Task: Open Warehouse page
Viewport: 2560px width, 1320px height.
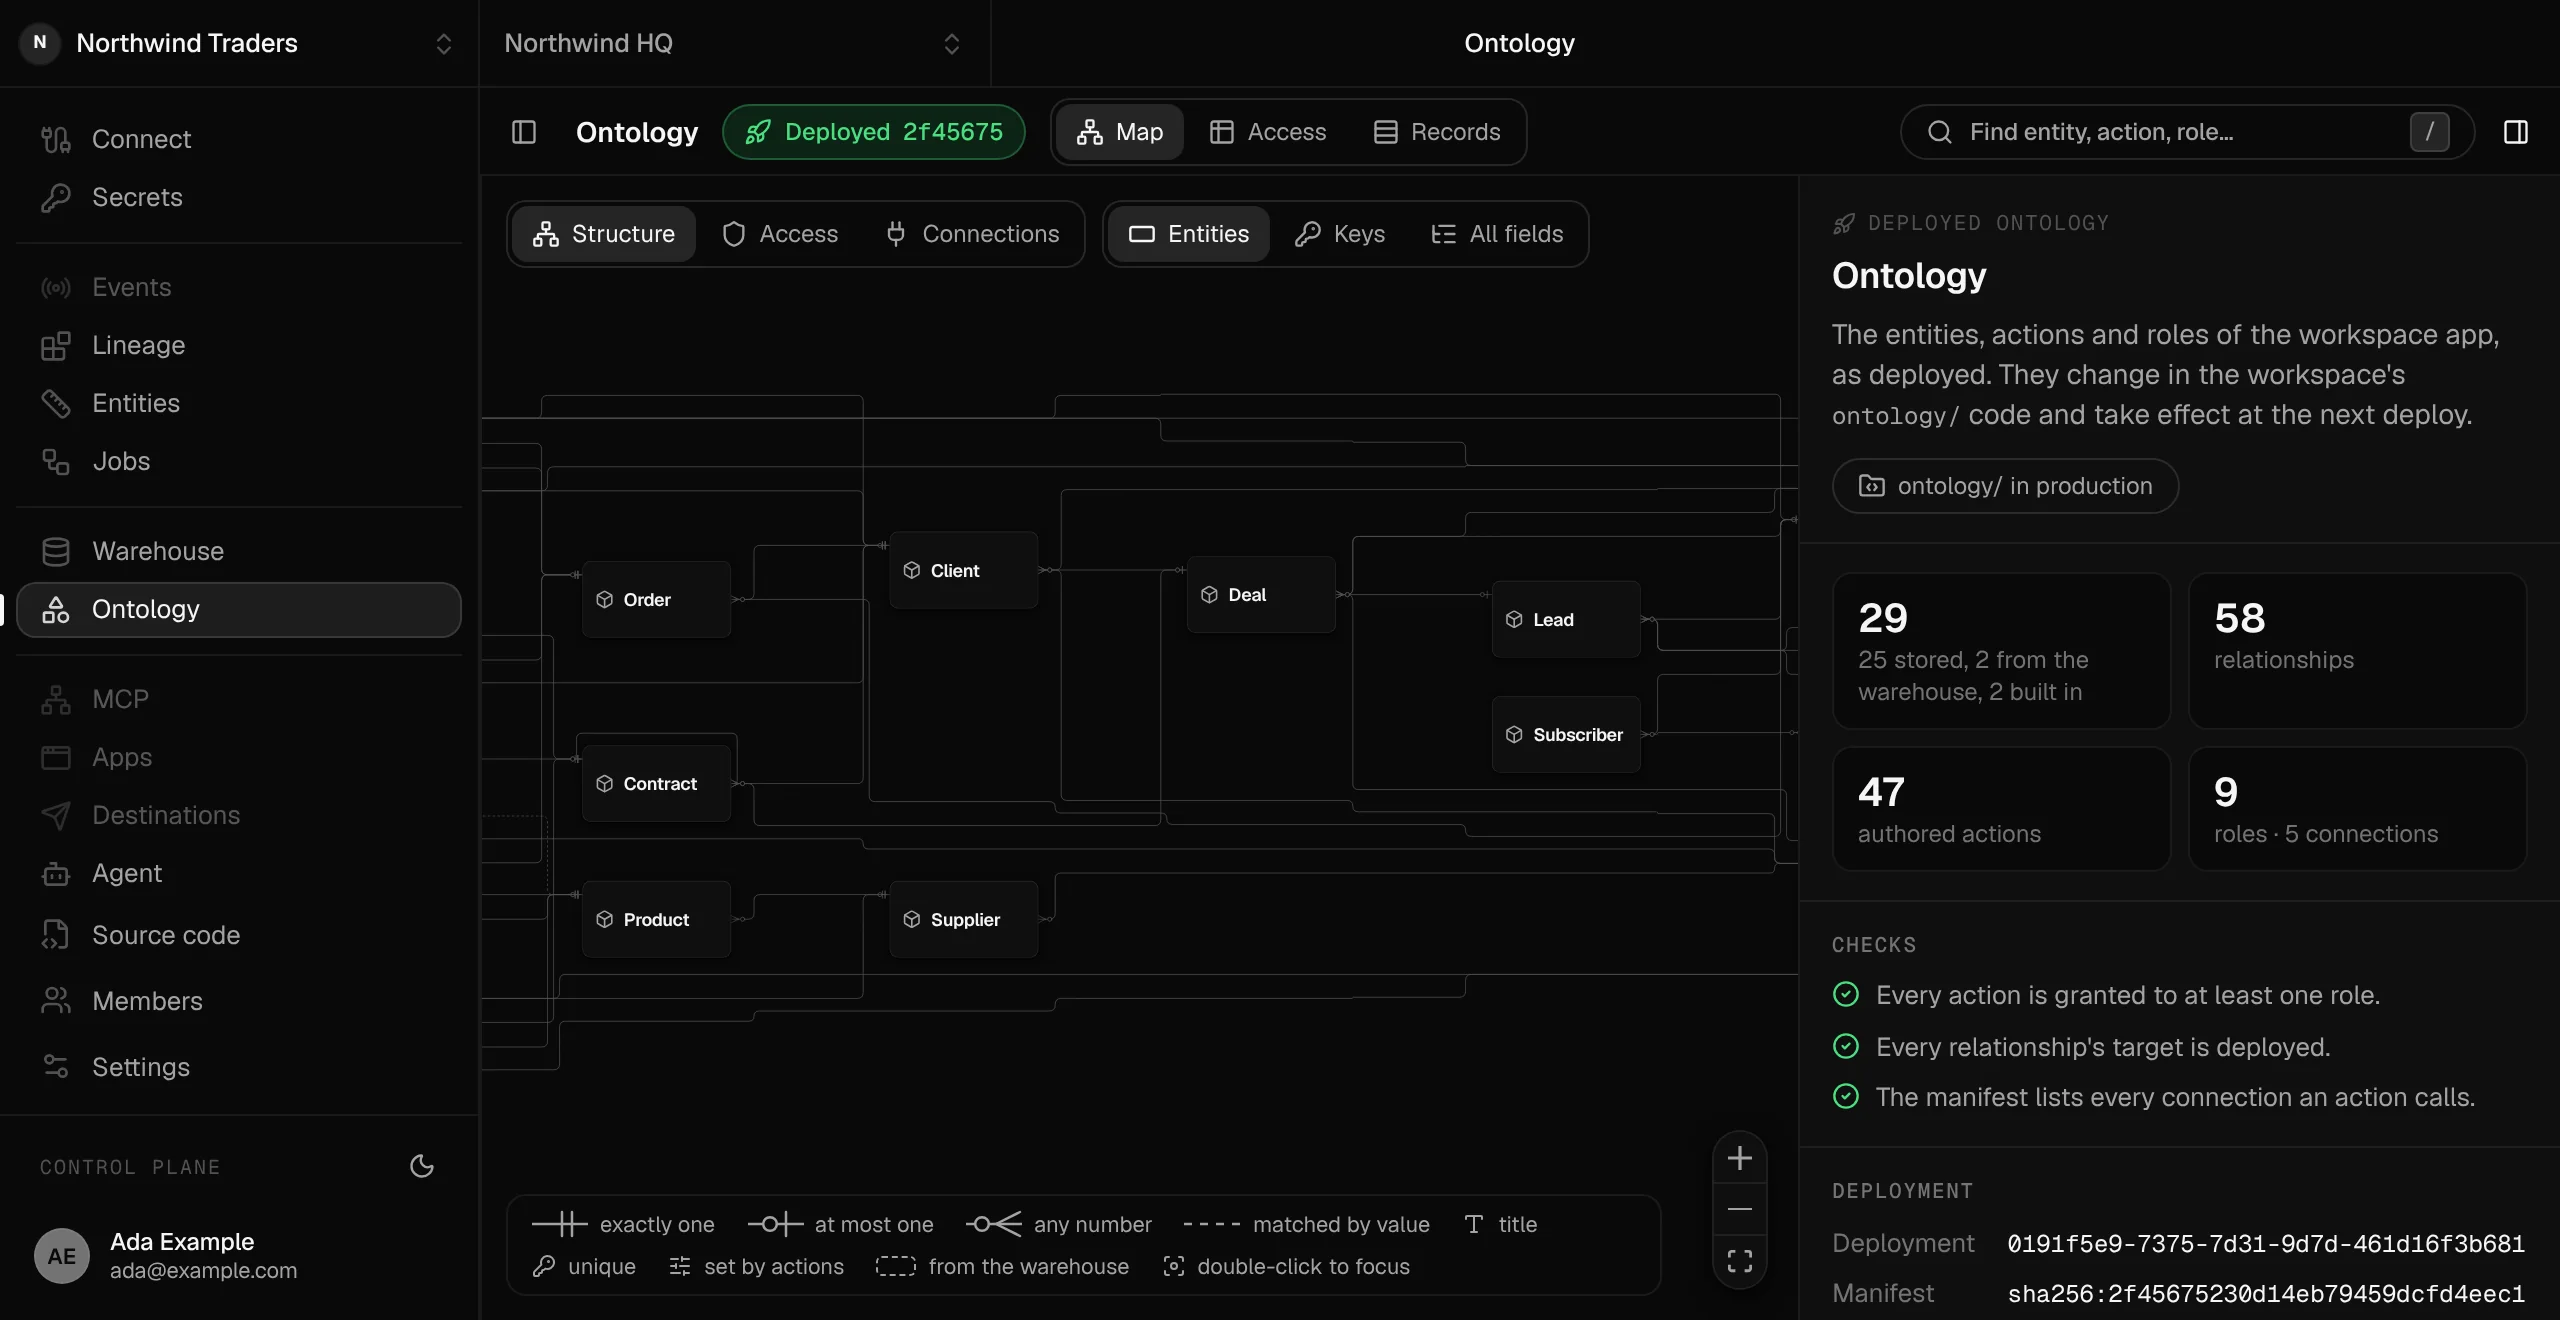Action: coord(239,551)
